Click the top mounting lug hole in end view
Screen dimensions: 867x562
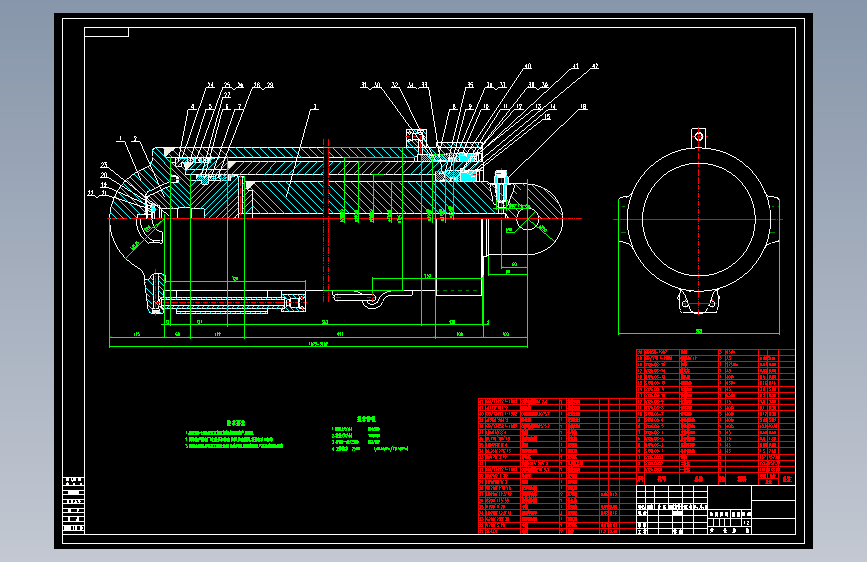click(x=699, y=136)
